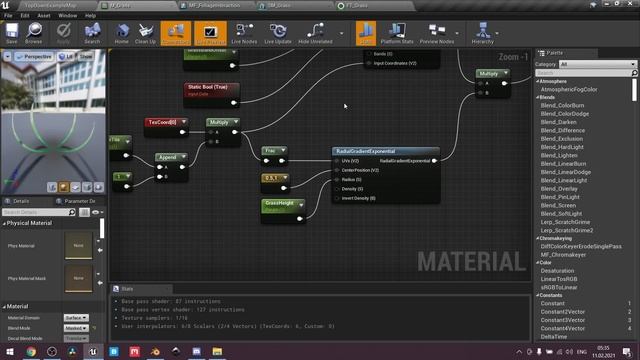Viewport: 640px width, 360px height.
Task: Click the Hide Unrelated toolbar icon
Action: coord(315,33)
